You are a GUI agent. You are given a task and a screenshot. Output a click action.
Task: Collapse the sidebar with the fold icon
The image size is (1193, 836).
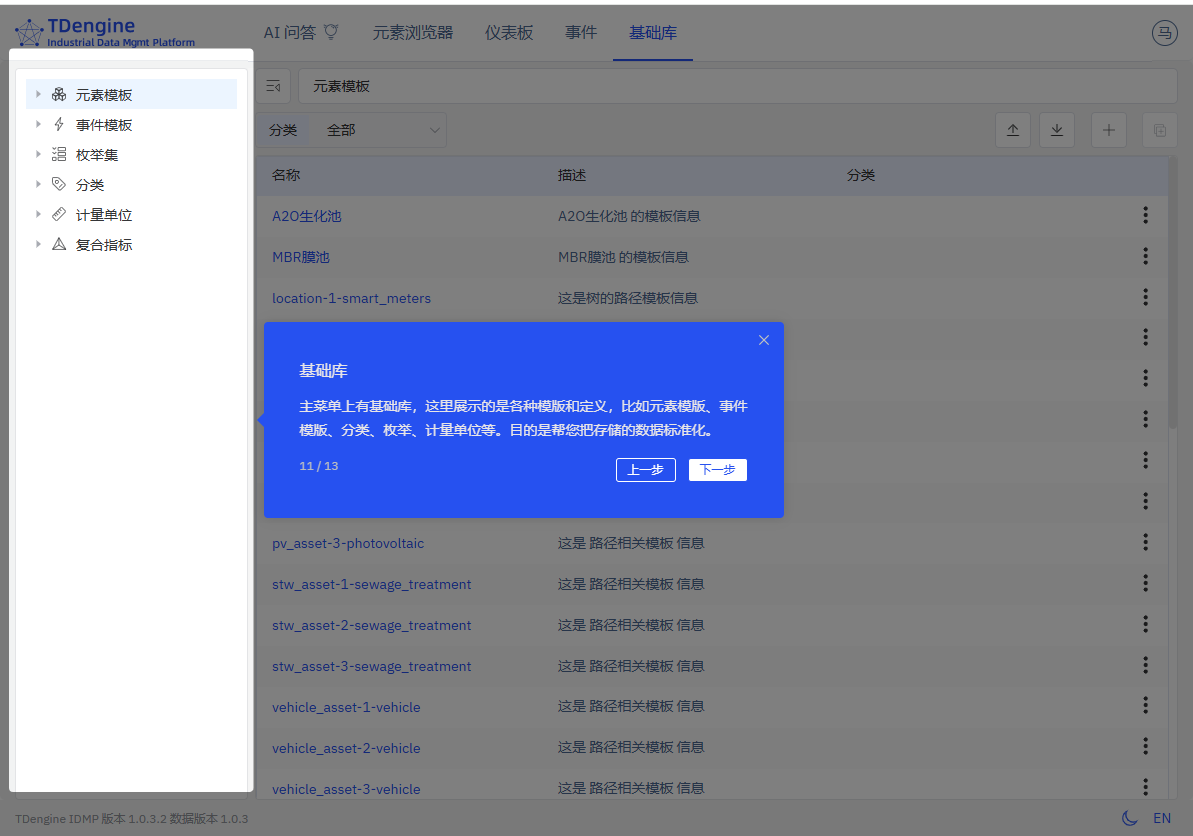click(x=273, y=87)
